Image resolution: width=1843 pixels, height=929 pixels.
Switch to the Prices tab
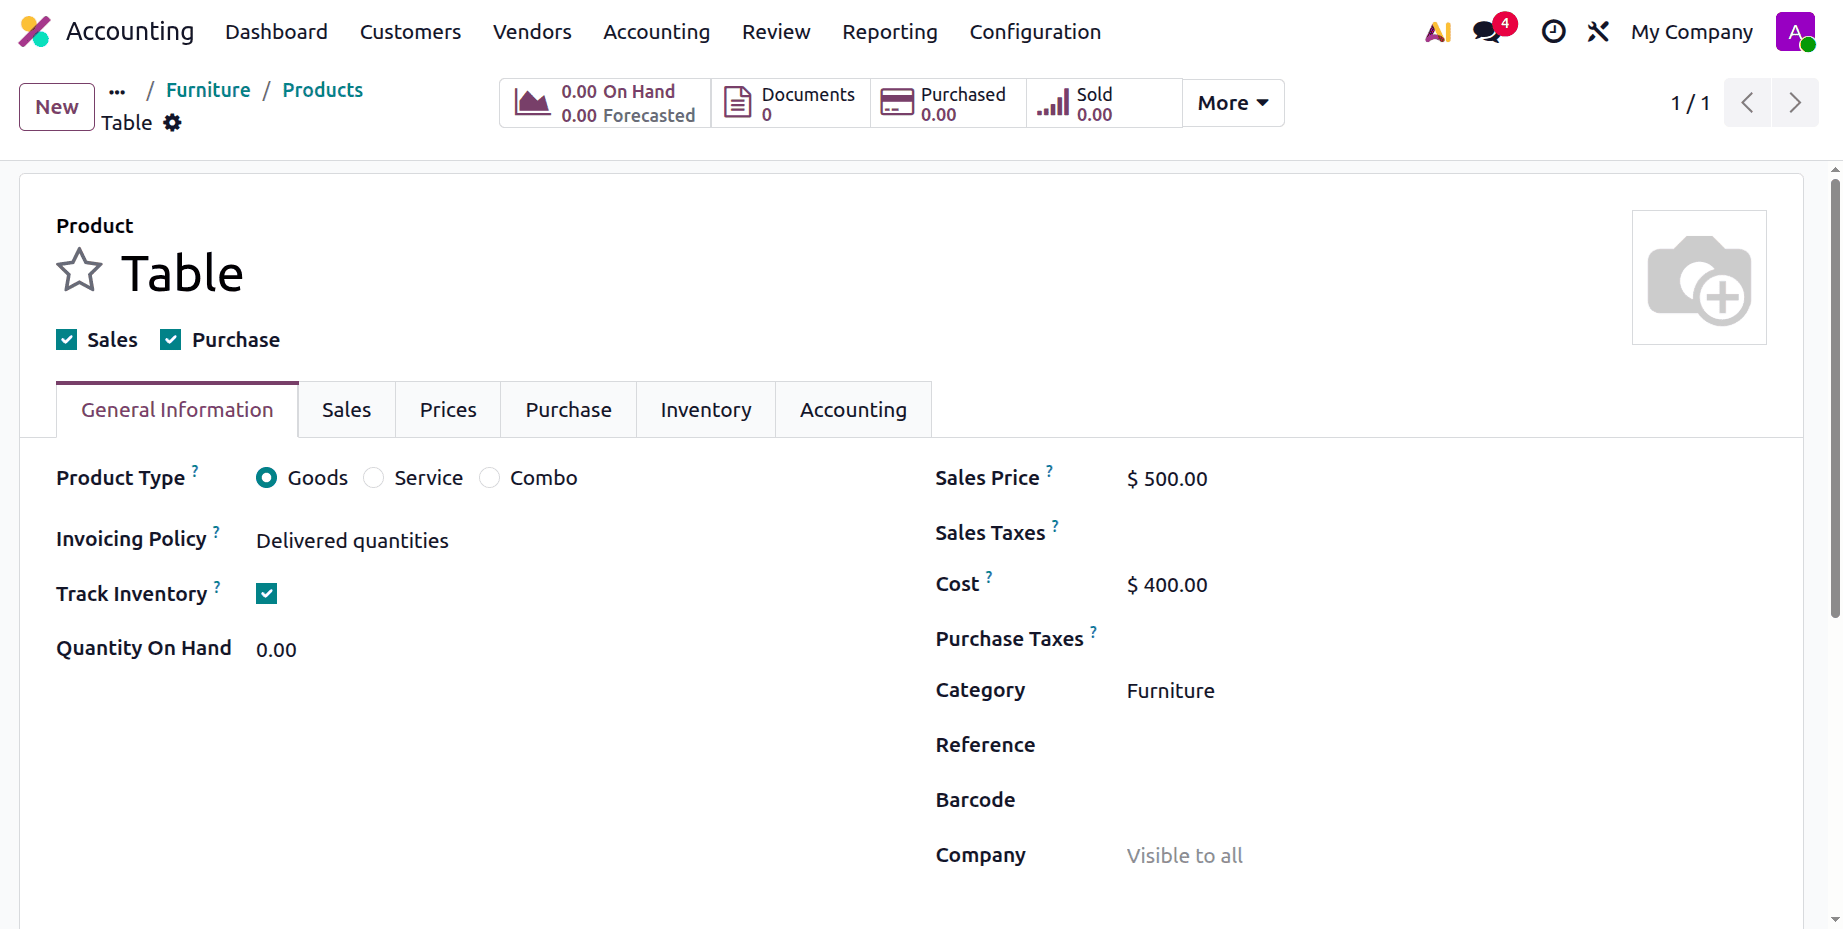448,410
